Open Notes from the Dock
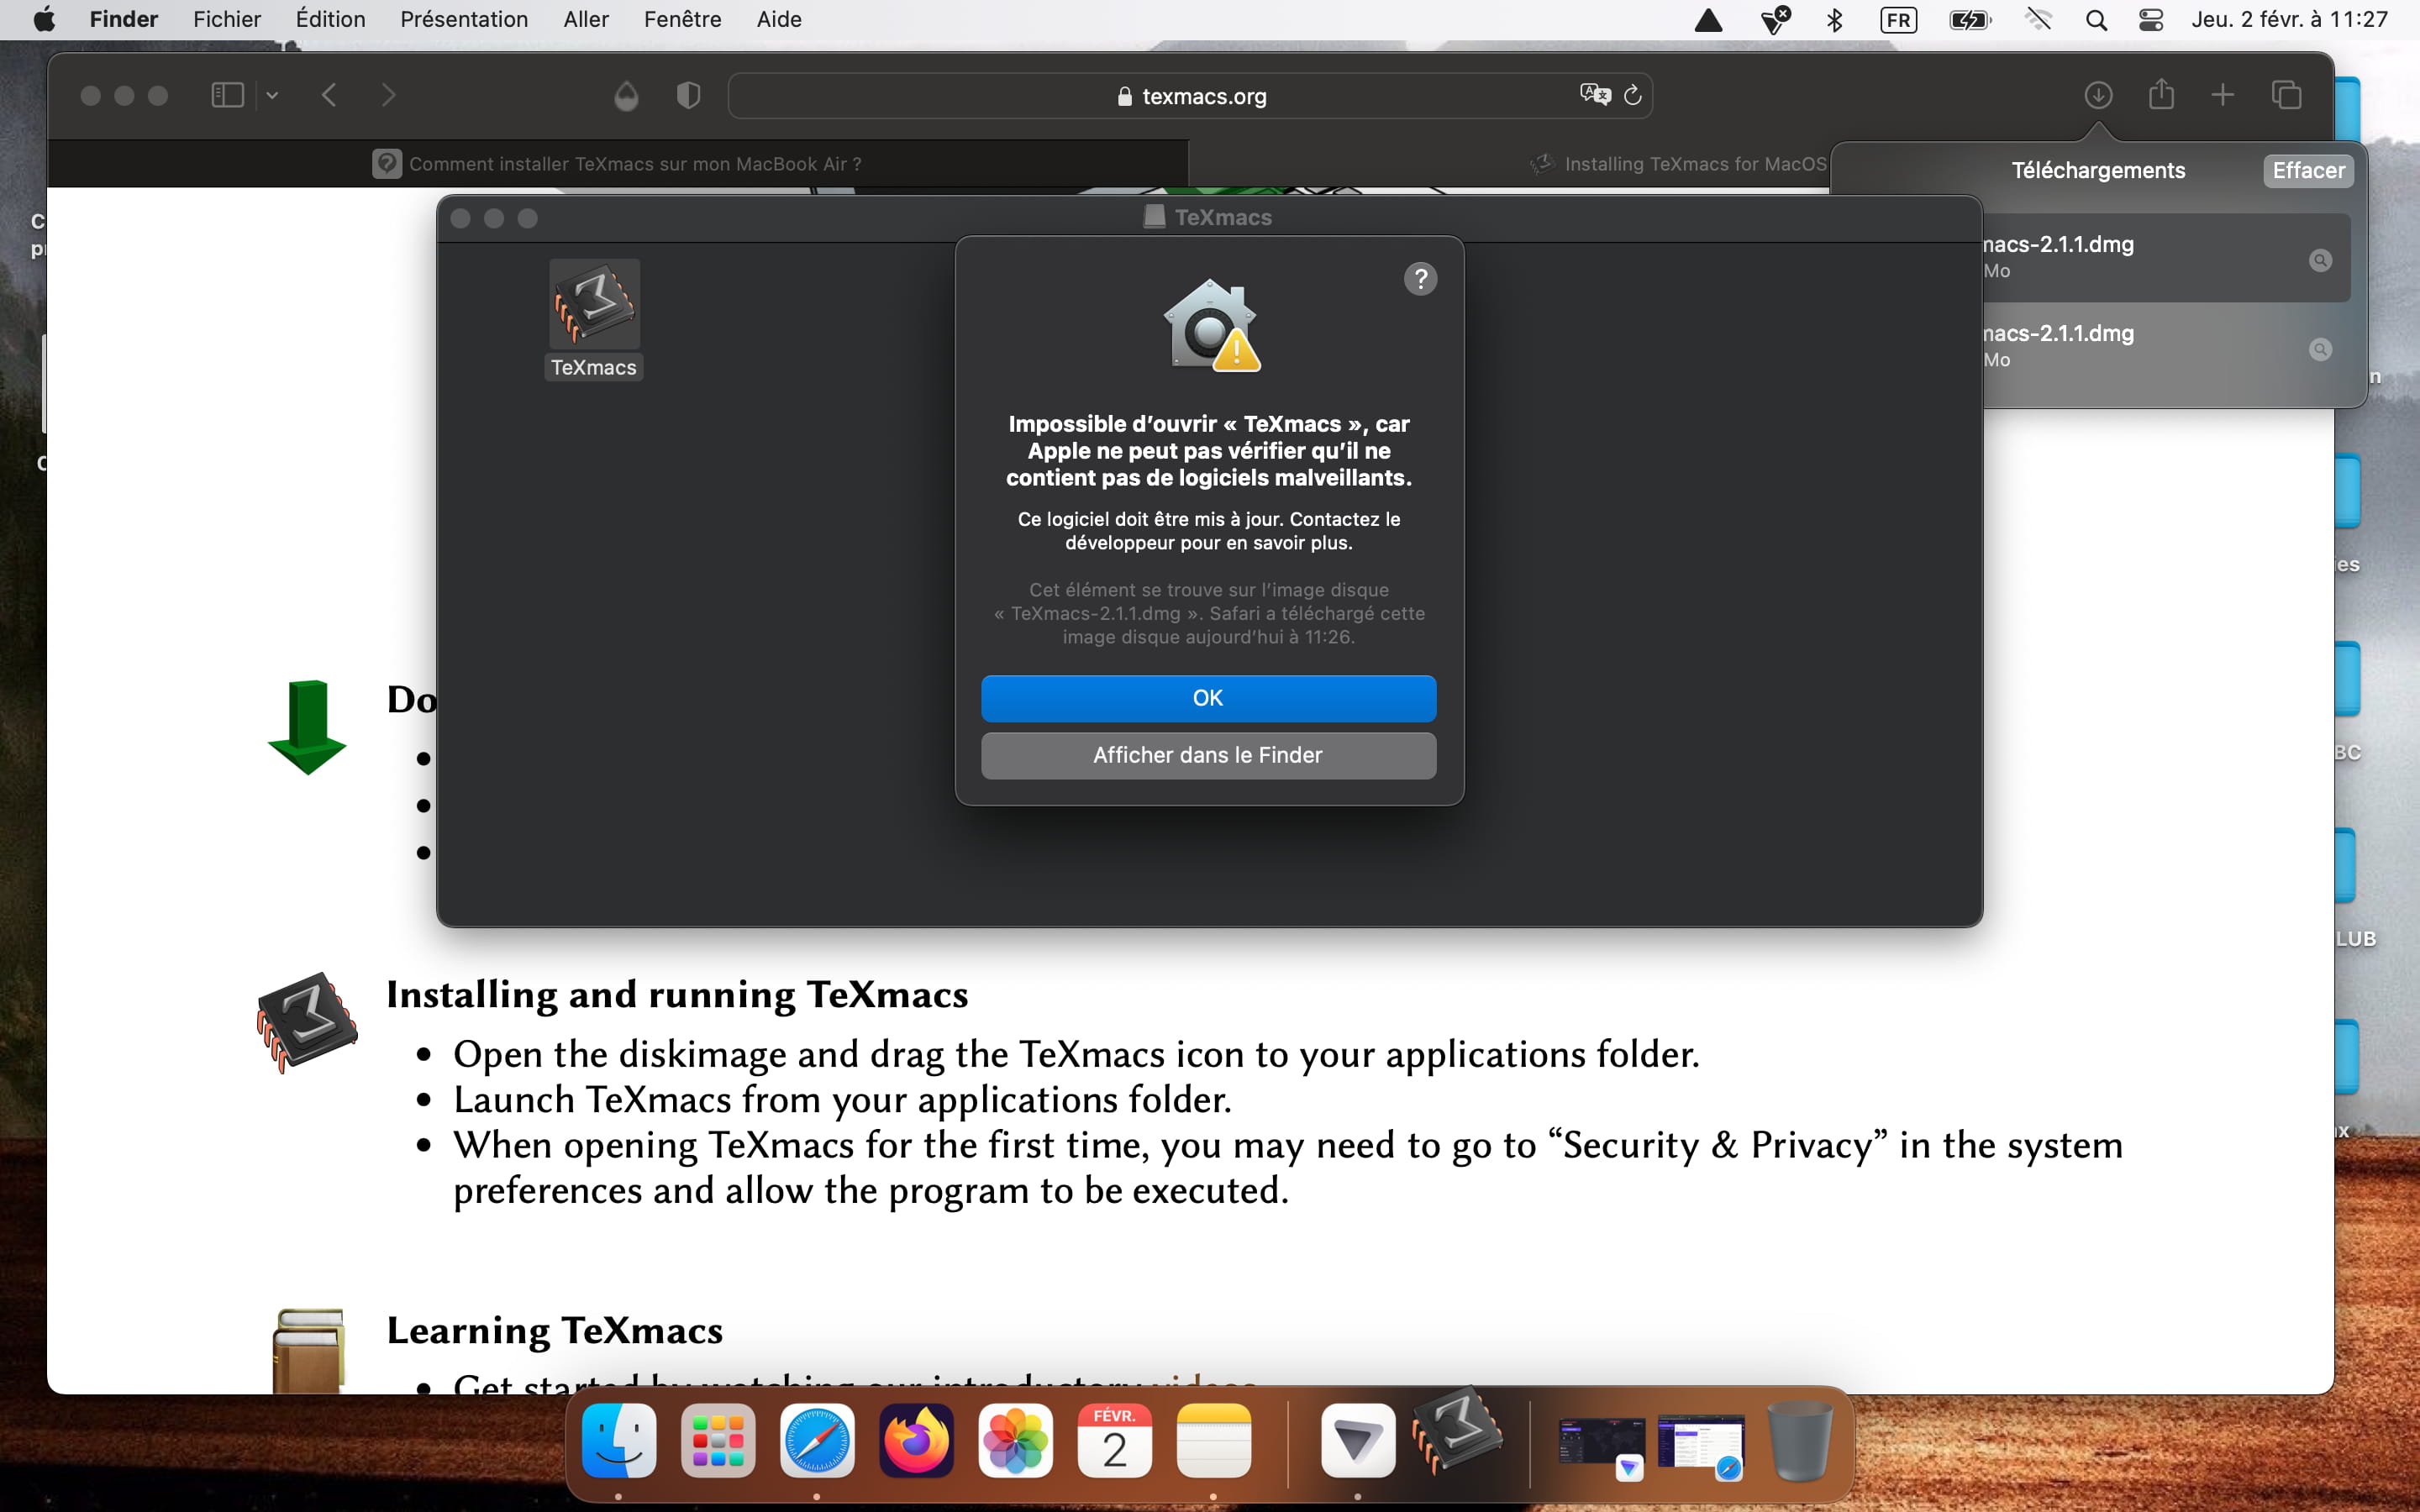Viewport: 2420px width, 1512px height. [1213, 1441]
